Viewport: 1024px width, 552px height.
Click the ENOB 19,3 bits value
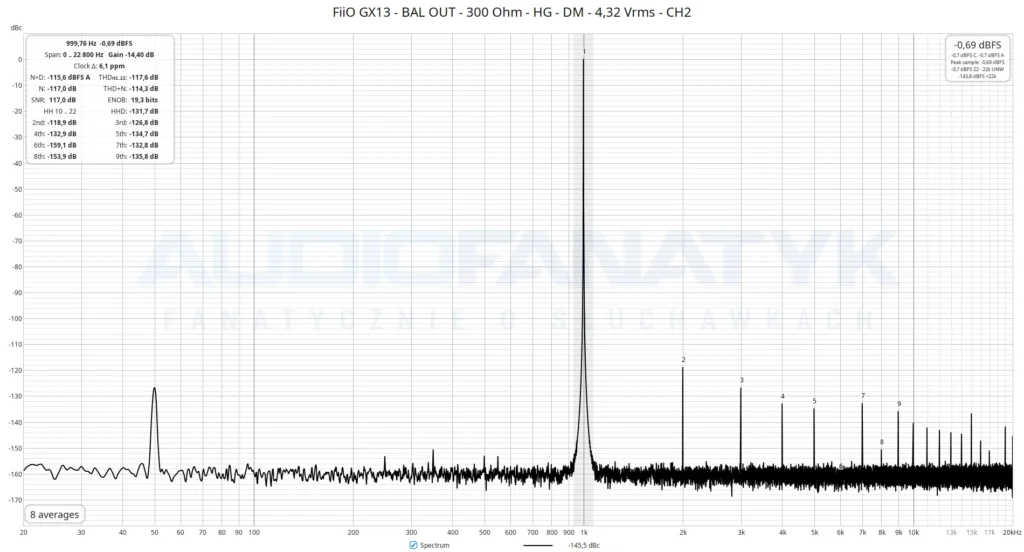[144, 100]
